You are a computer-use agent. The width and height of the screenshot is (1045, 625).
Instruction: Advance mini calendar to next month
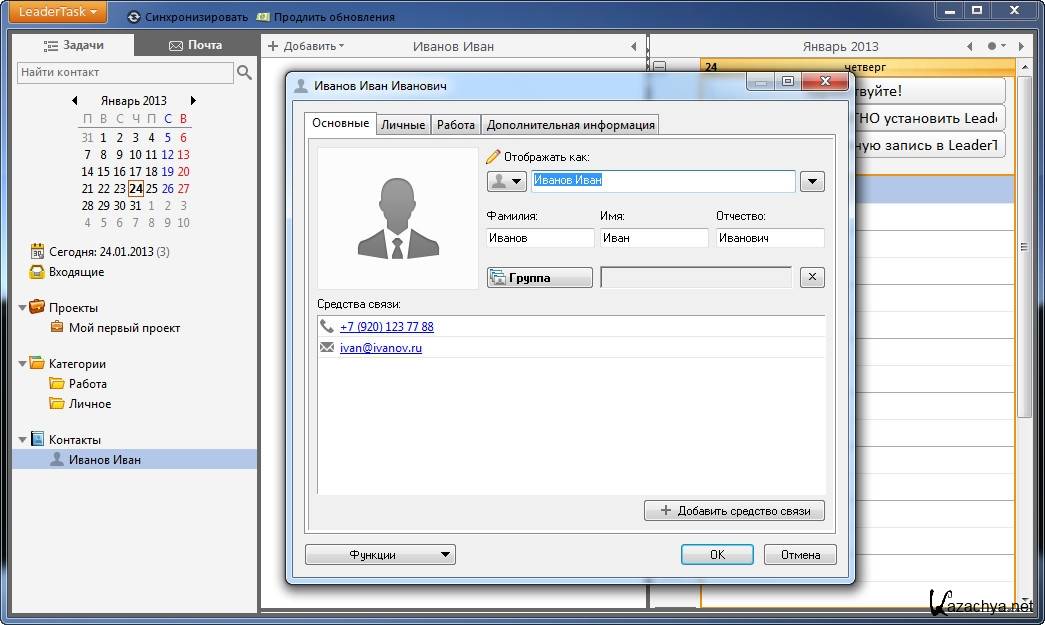click(x=193, y=101)
